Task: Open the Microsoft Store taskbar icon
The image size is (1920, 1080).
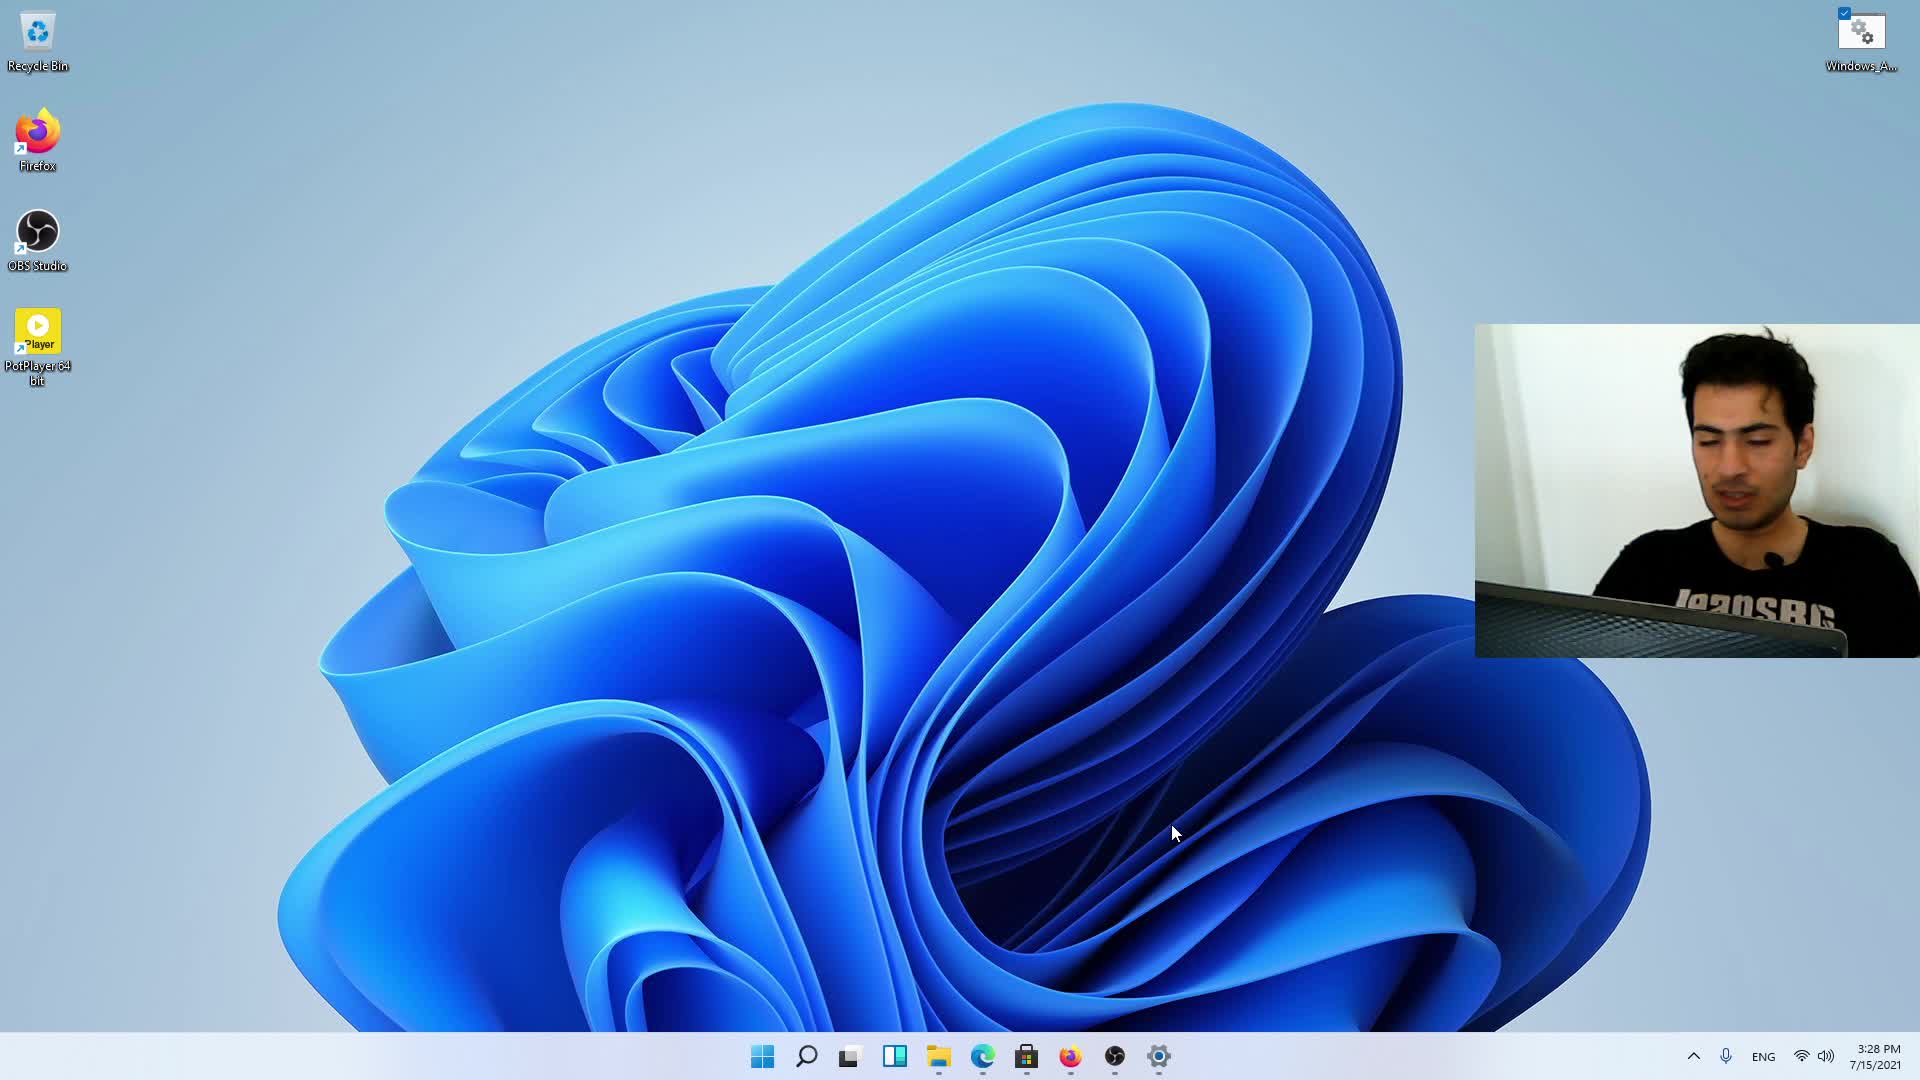Action: pos(1026,1056)
